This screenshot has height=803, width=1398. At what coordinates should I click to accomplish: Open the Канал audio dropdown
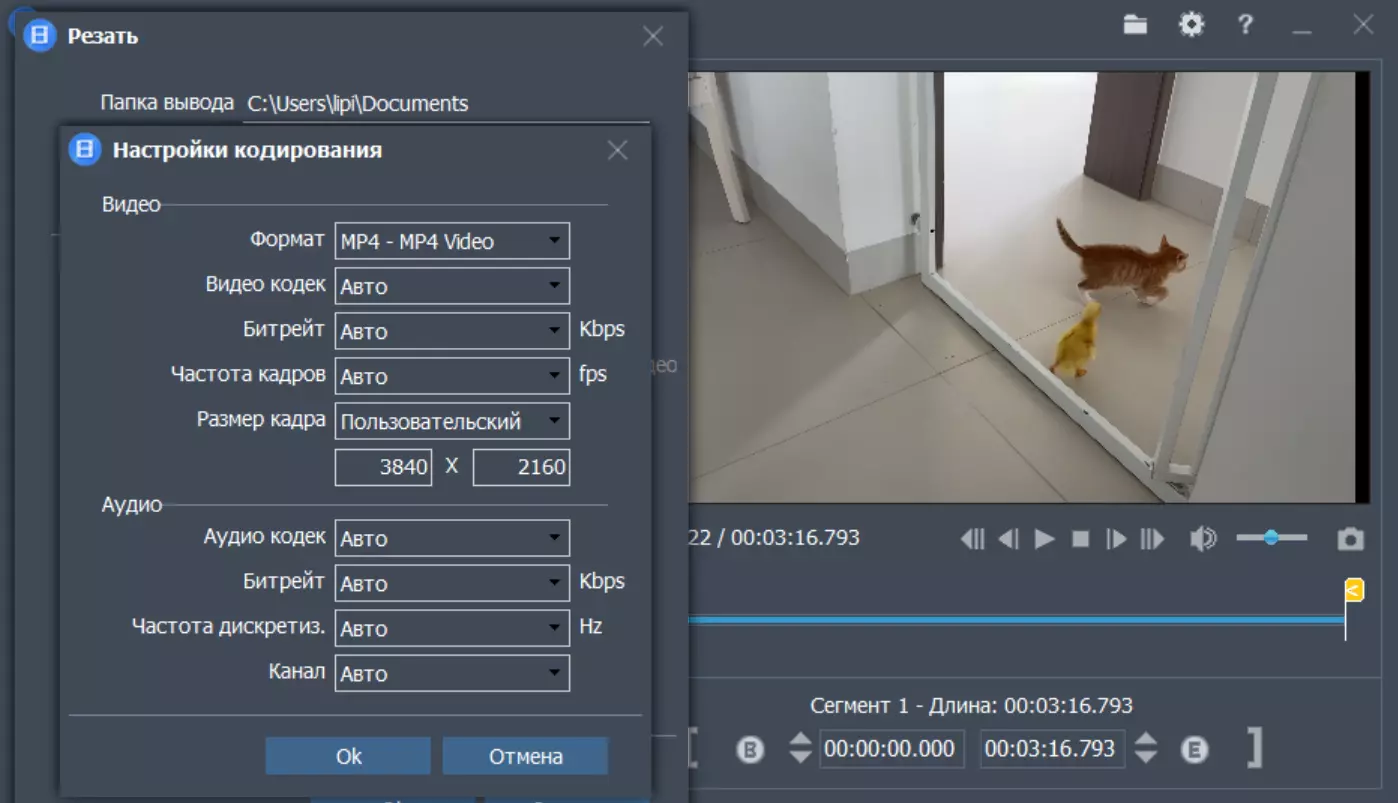point(452,673)
